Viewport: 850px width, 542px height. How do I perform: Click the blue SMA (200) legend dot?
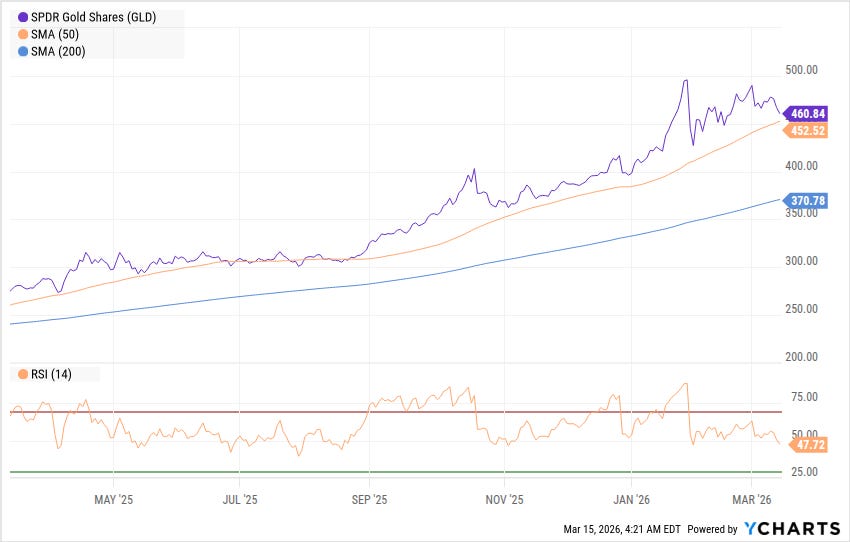coord(23,51)
